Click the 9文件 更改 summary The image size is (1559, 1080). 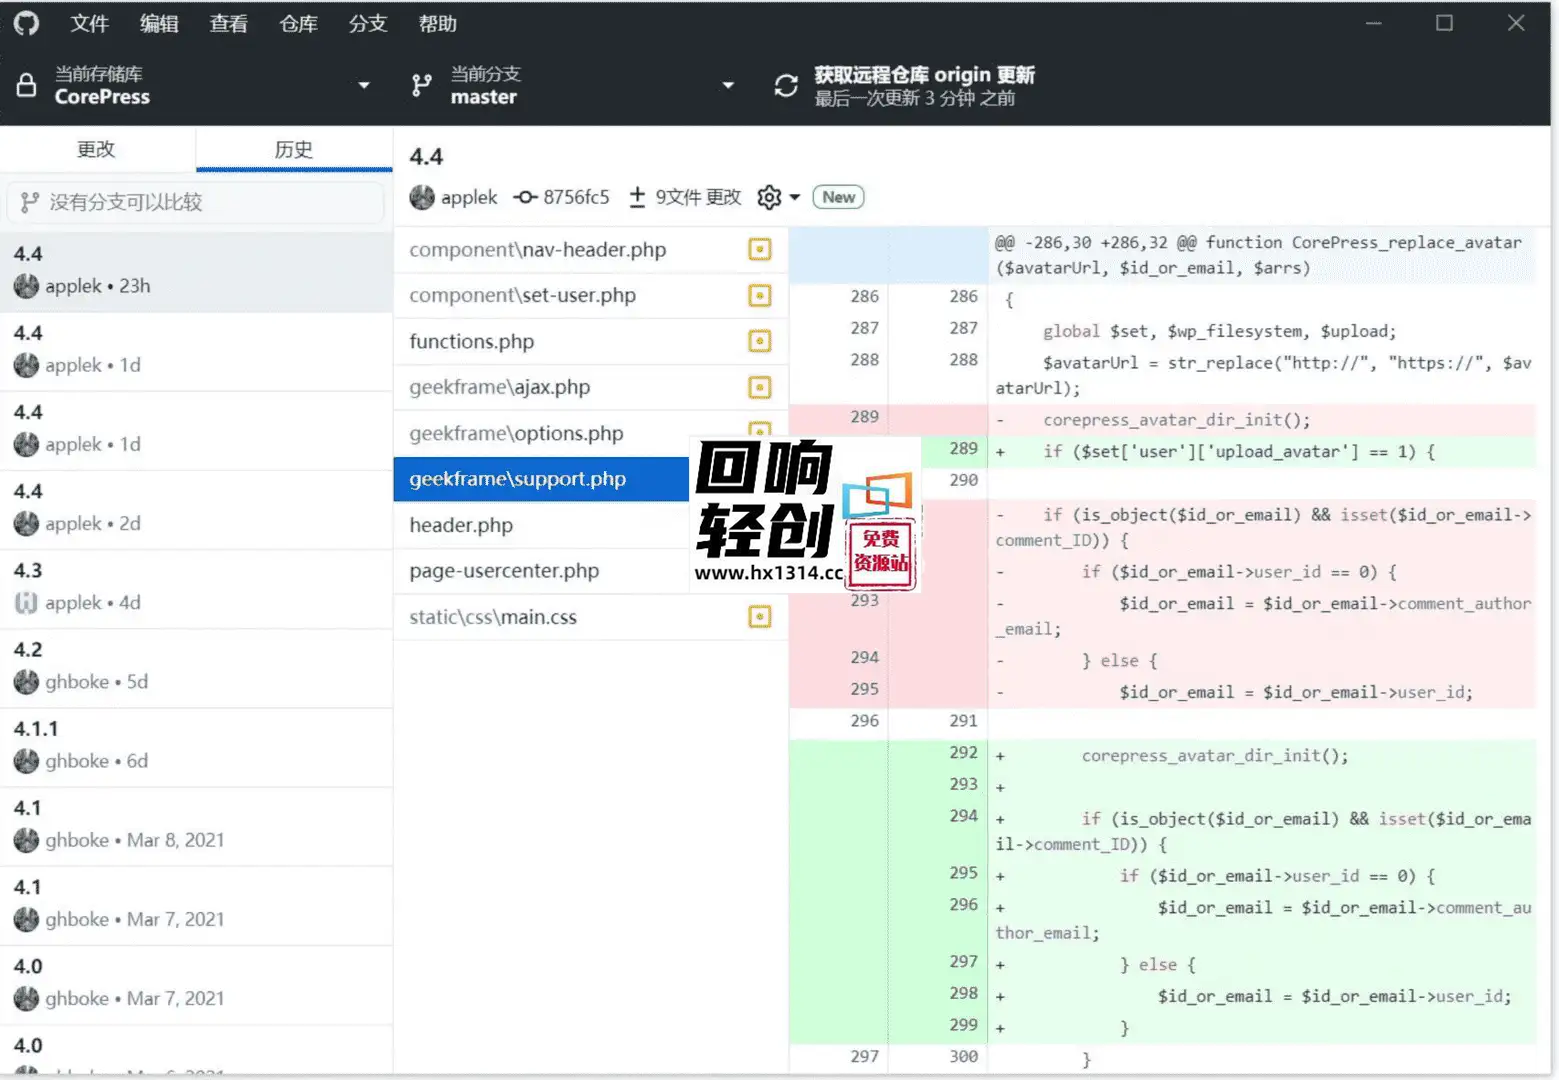[698, 197]
